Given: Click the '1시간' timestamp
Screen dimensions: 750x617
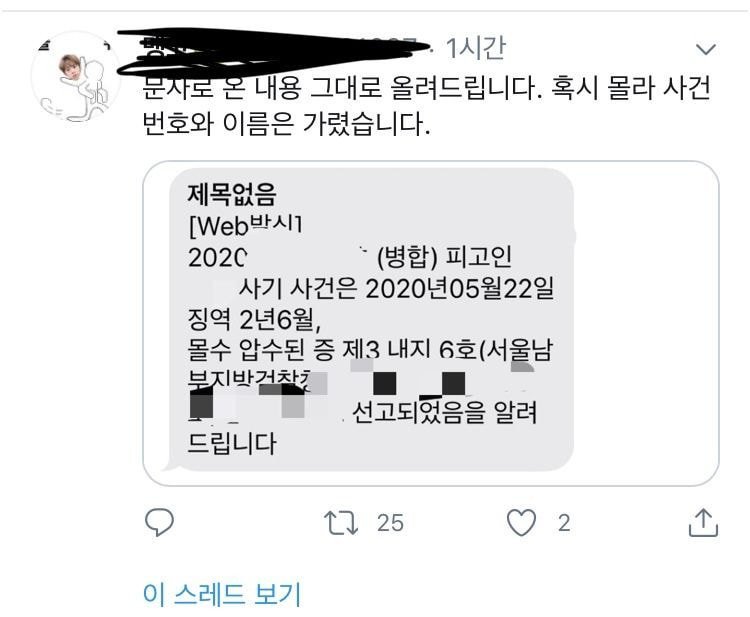Looking at the screenshot, I should [x=475, y=48].
